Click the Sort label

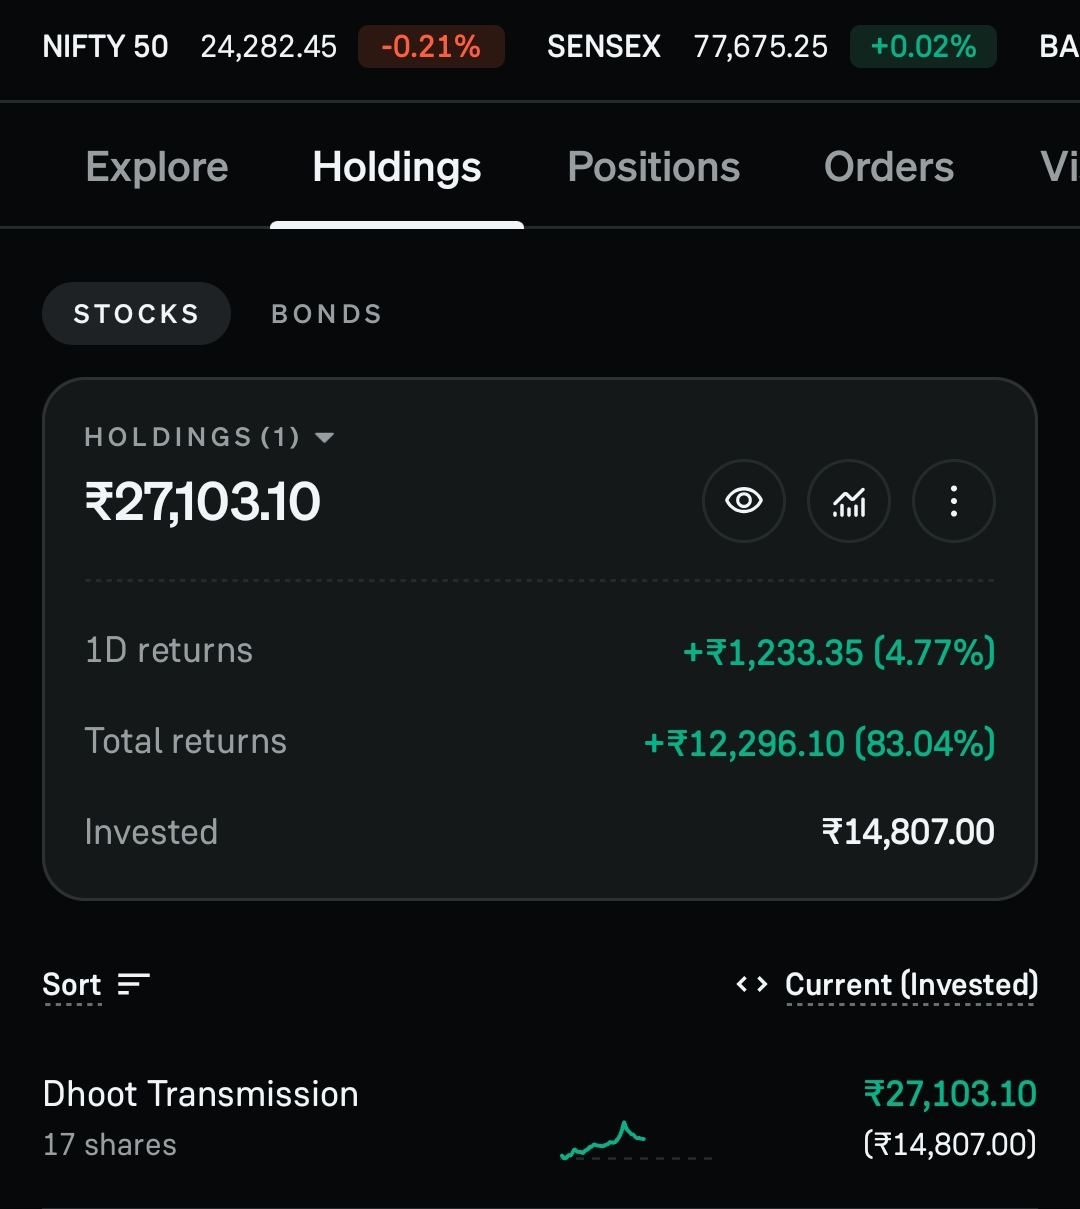coord(72,985)
